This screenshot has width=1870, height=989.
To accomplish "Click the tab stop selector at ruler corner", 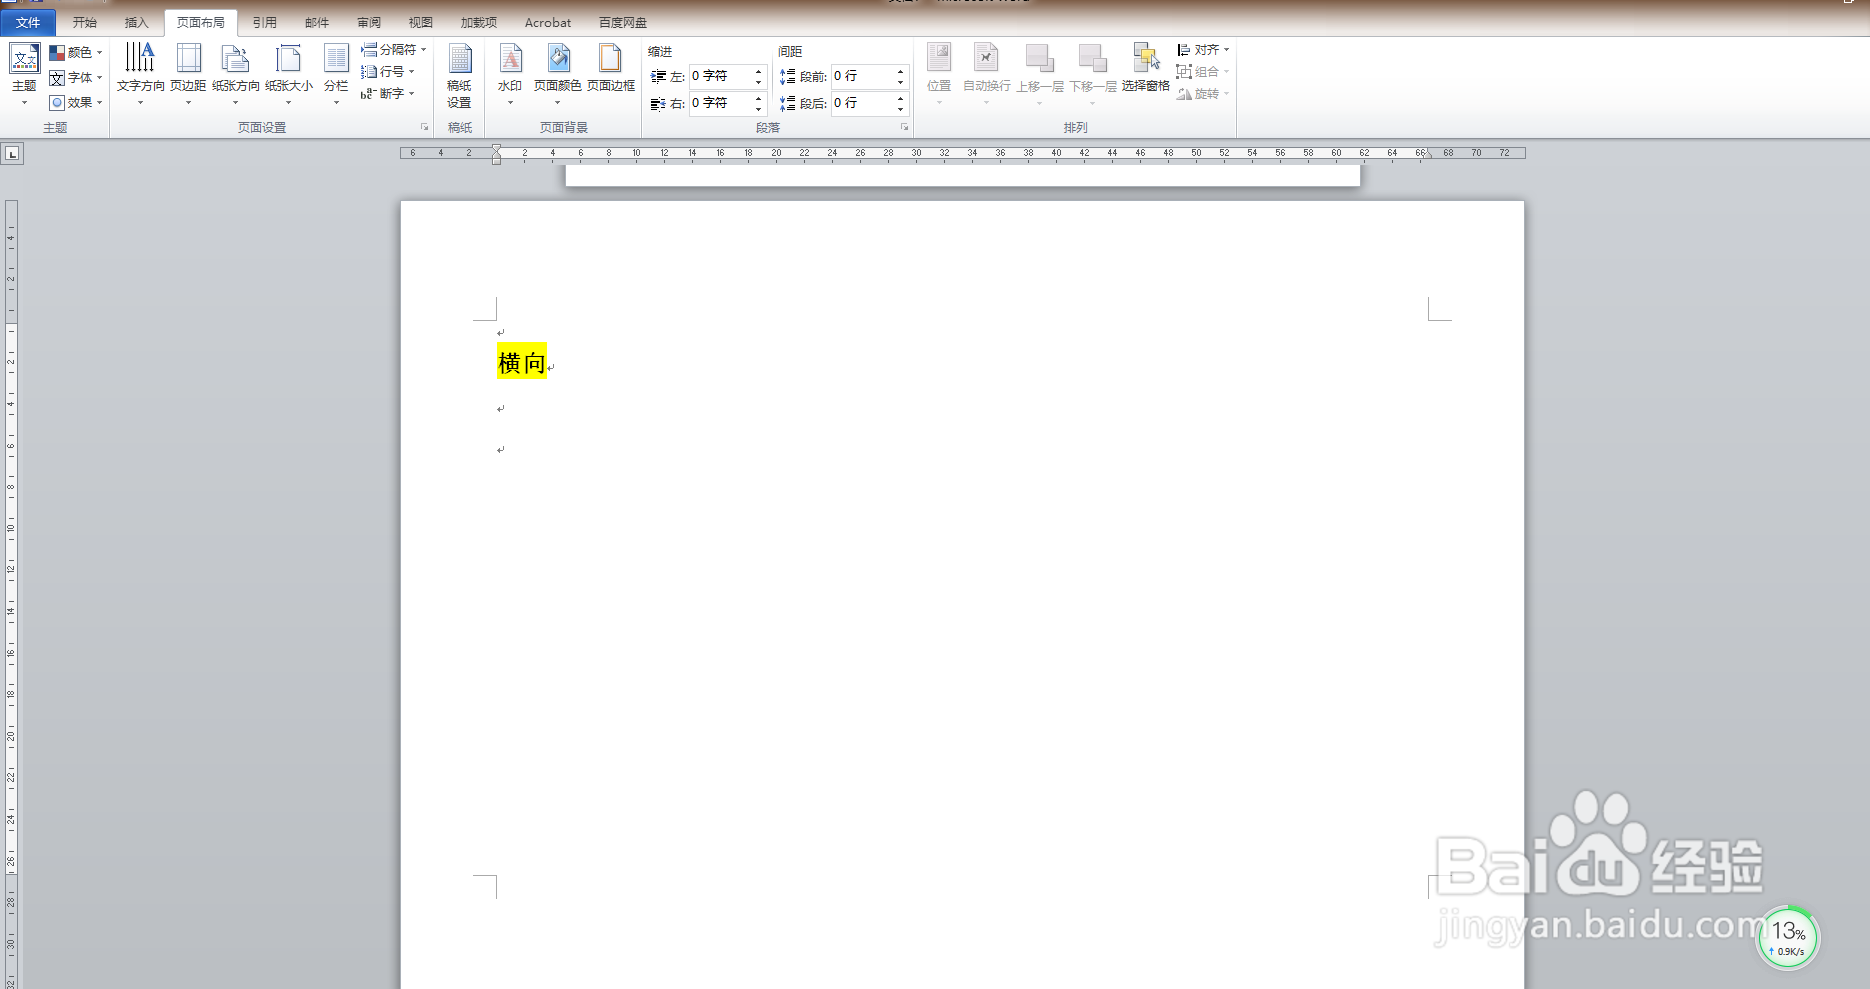I will (12, 153).
